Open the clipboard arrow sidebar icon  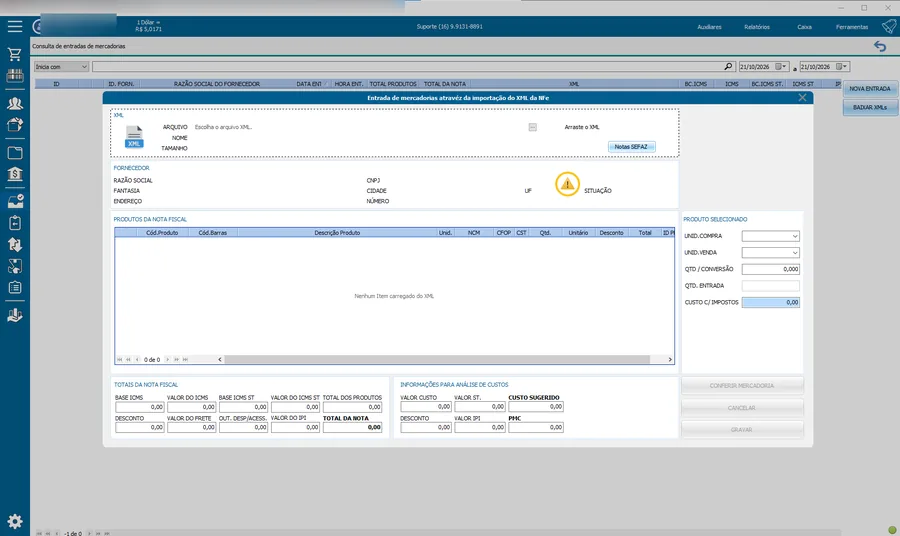[x=15, y=223]
